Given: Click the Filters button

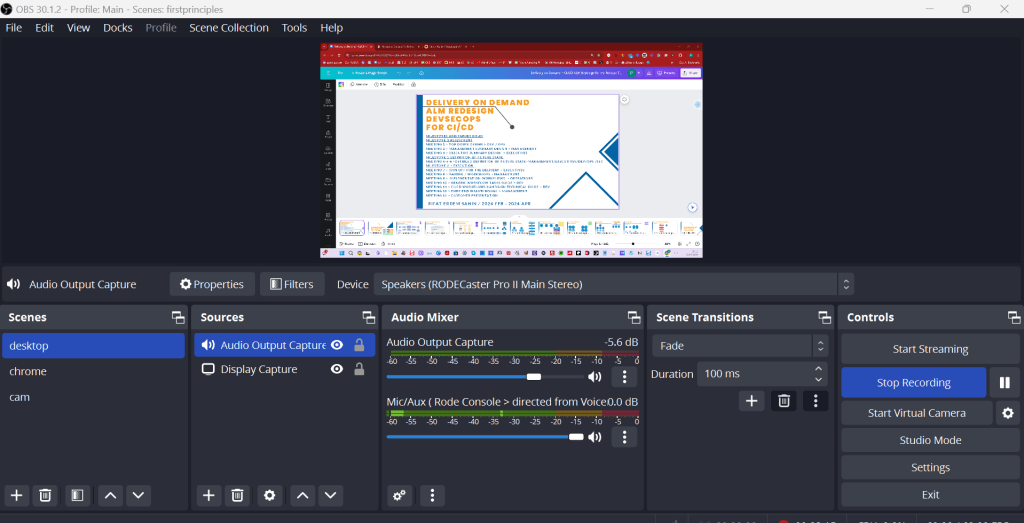Looking at the screenshot, I should pyautogui.click(x=292, y=285).
